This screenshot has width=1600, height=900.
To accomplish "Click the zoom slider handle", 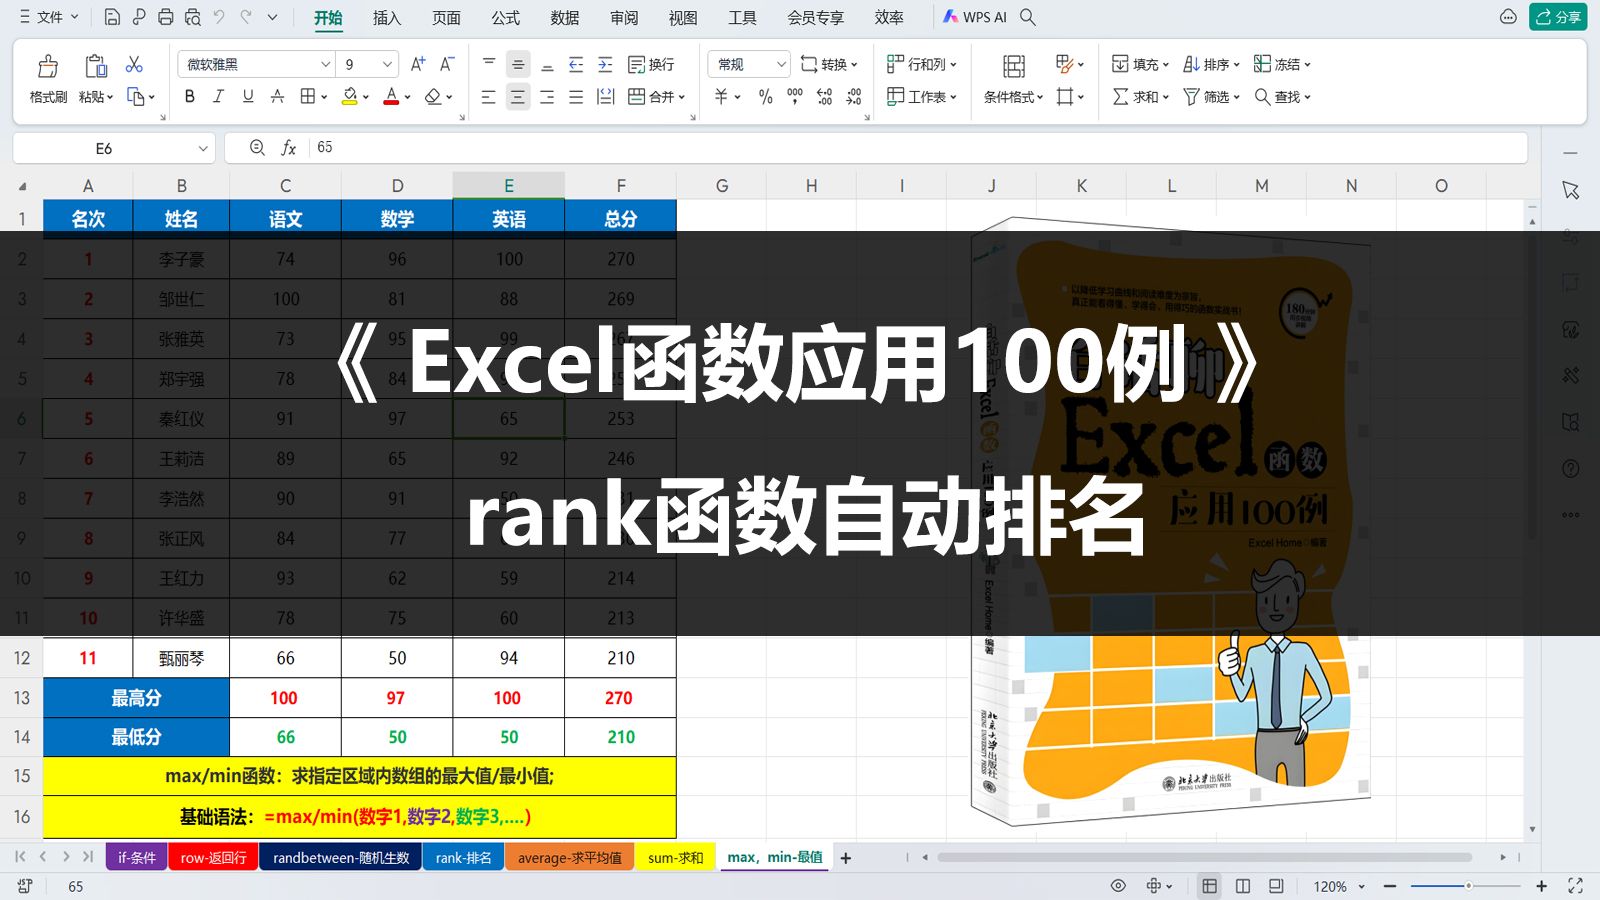I will point(1468,886).
